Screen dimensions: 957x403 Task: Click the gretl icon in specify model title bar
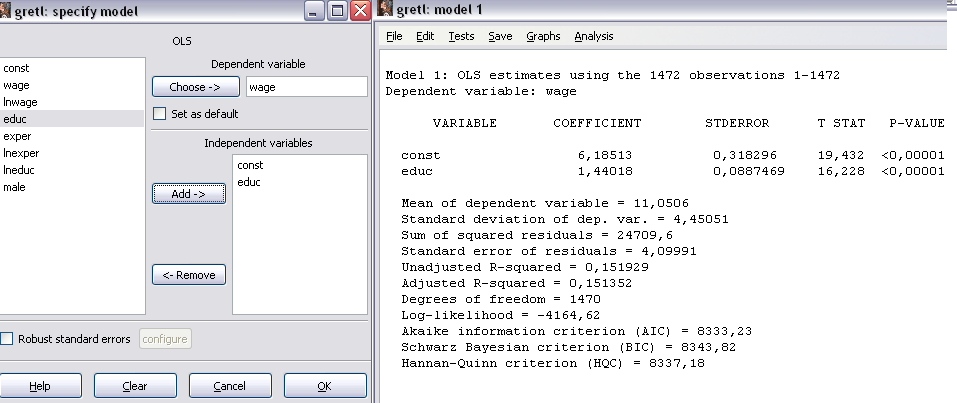pyautogui.click(x=5, y=11)
